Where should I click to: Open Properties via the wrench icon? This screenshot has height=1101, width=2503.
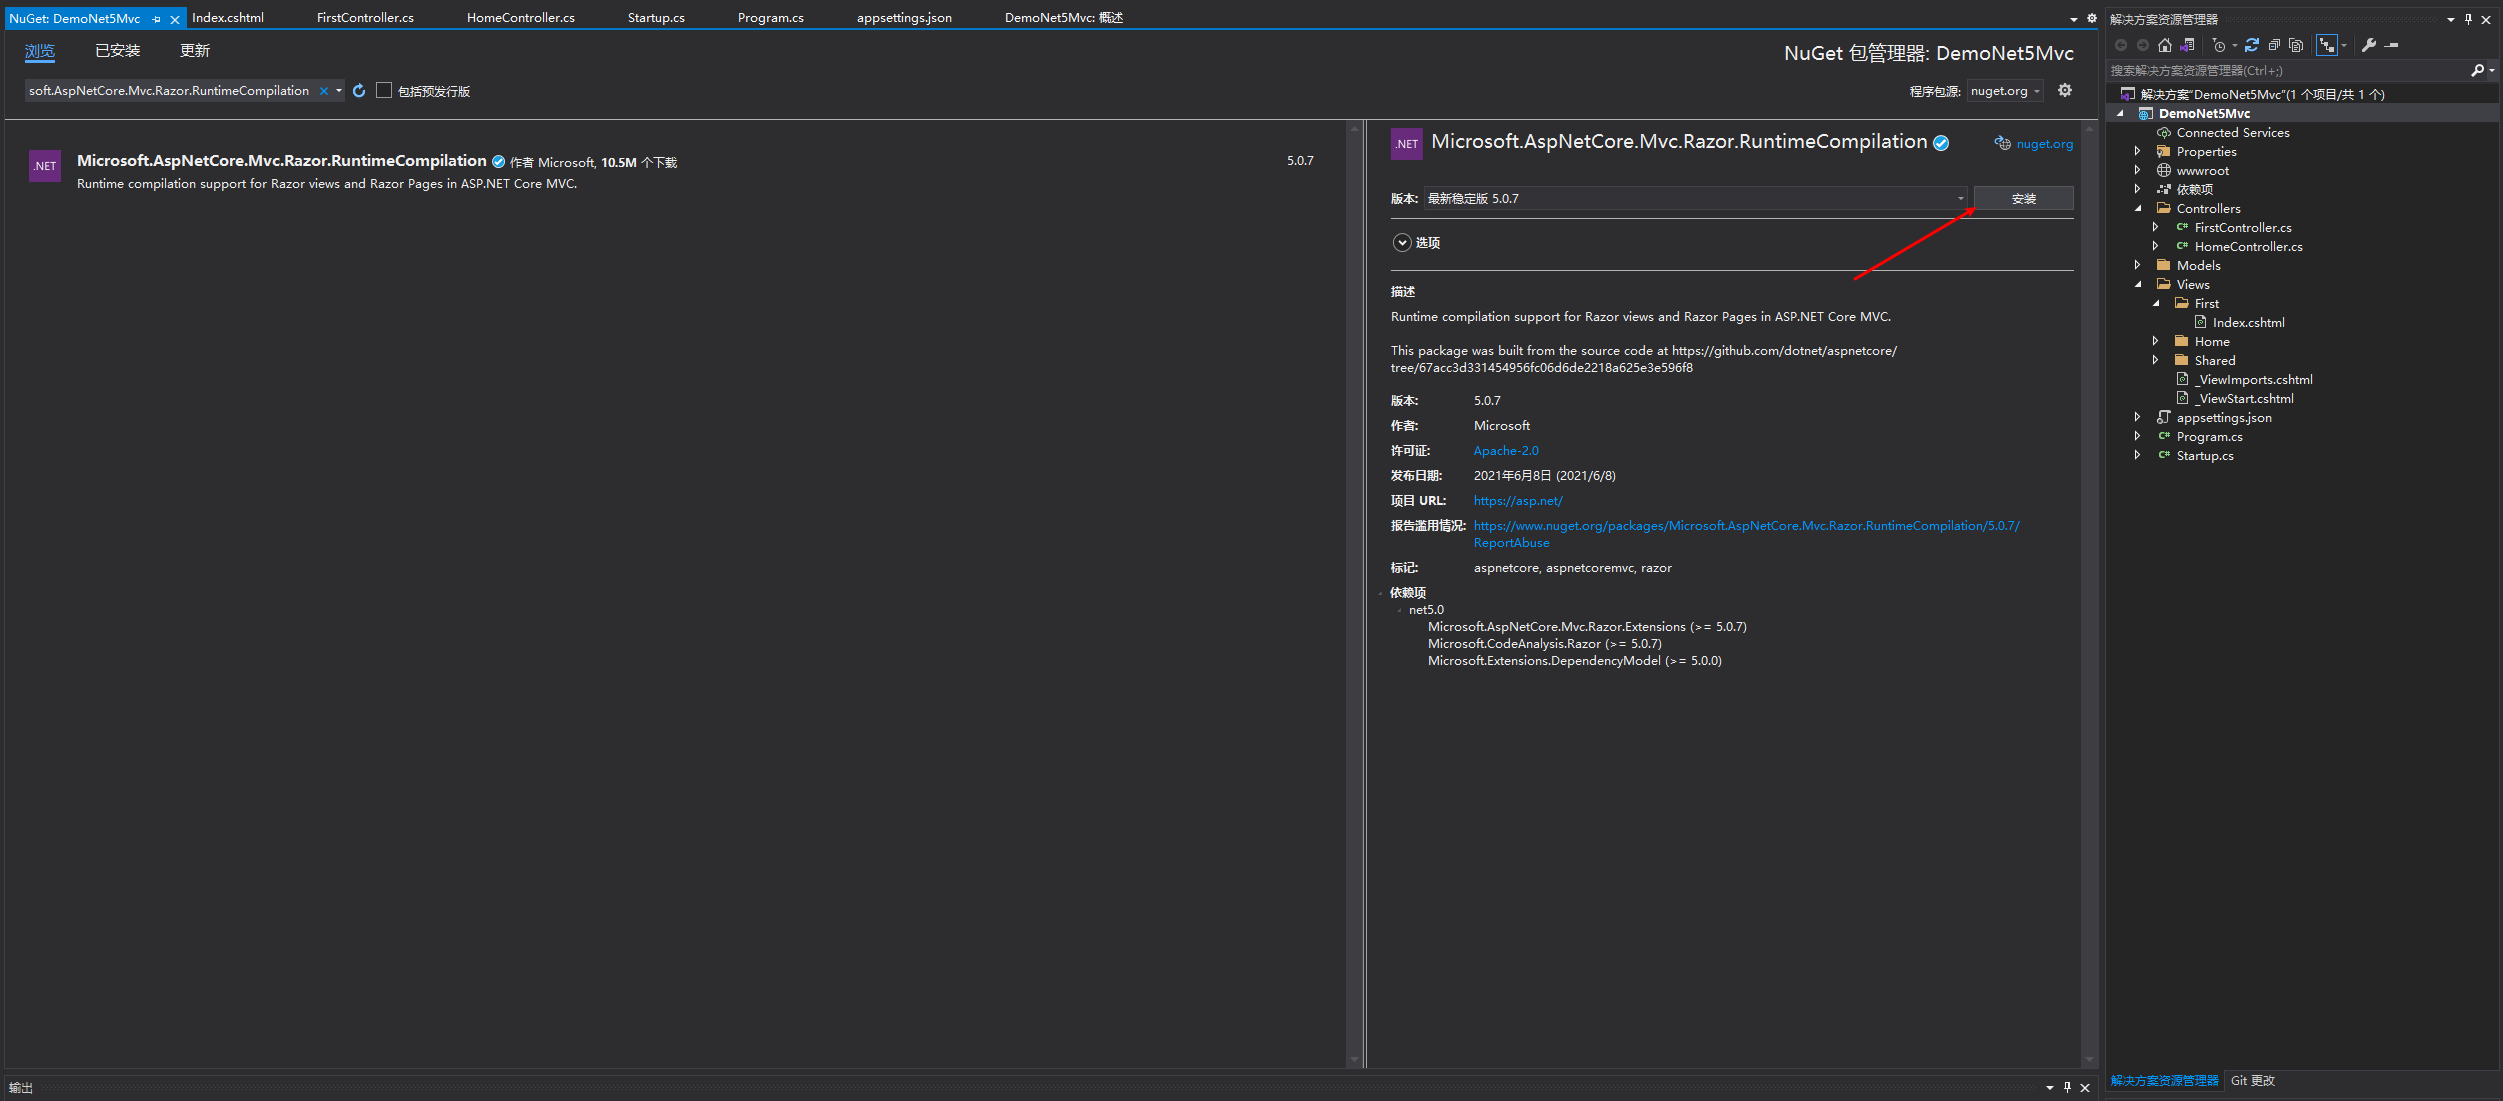[x=2369, y=45]
